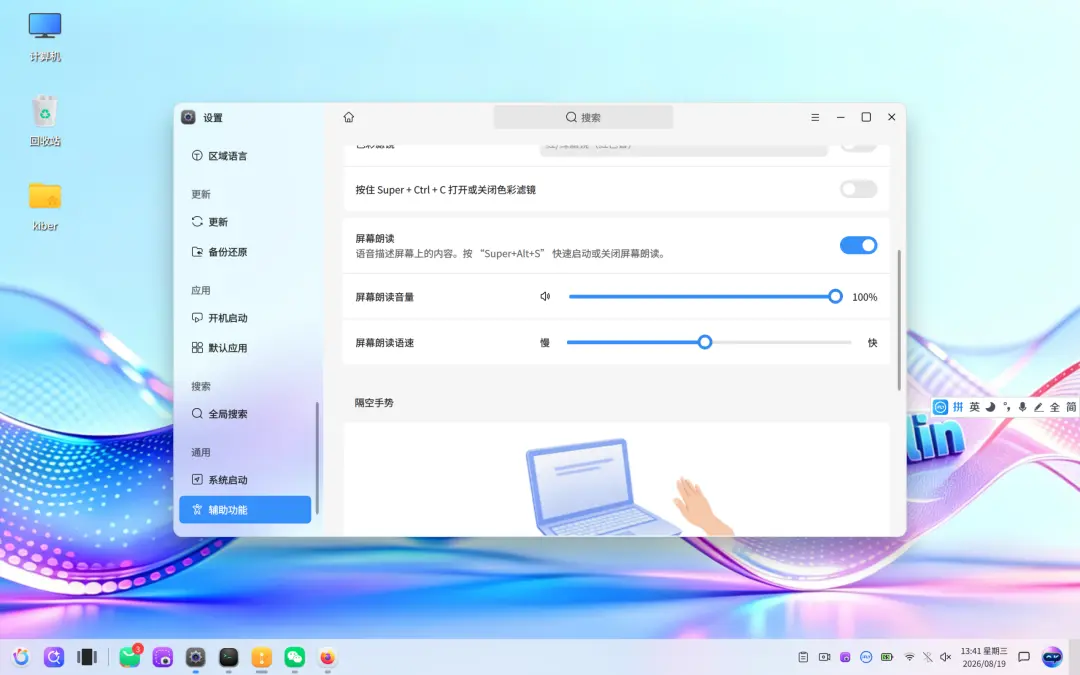Click the muted volume tray icon
The width and height of the screenshot is (1080, 675).
pyautogui.click(x=946, y=657)
